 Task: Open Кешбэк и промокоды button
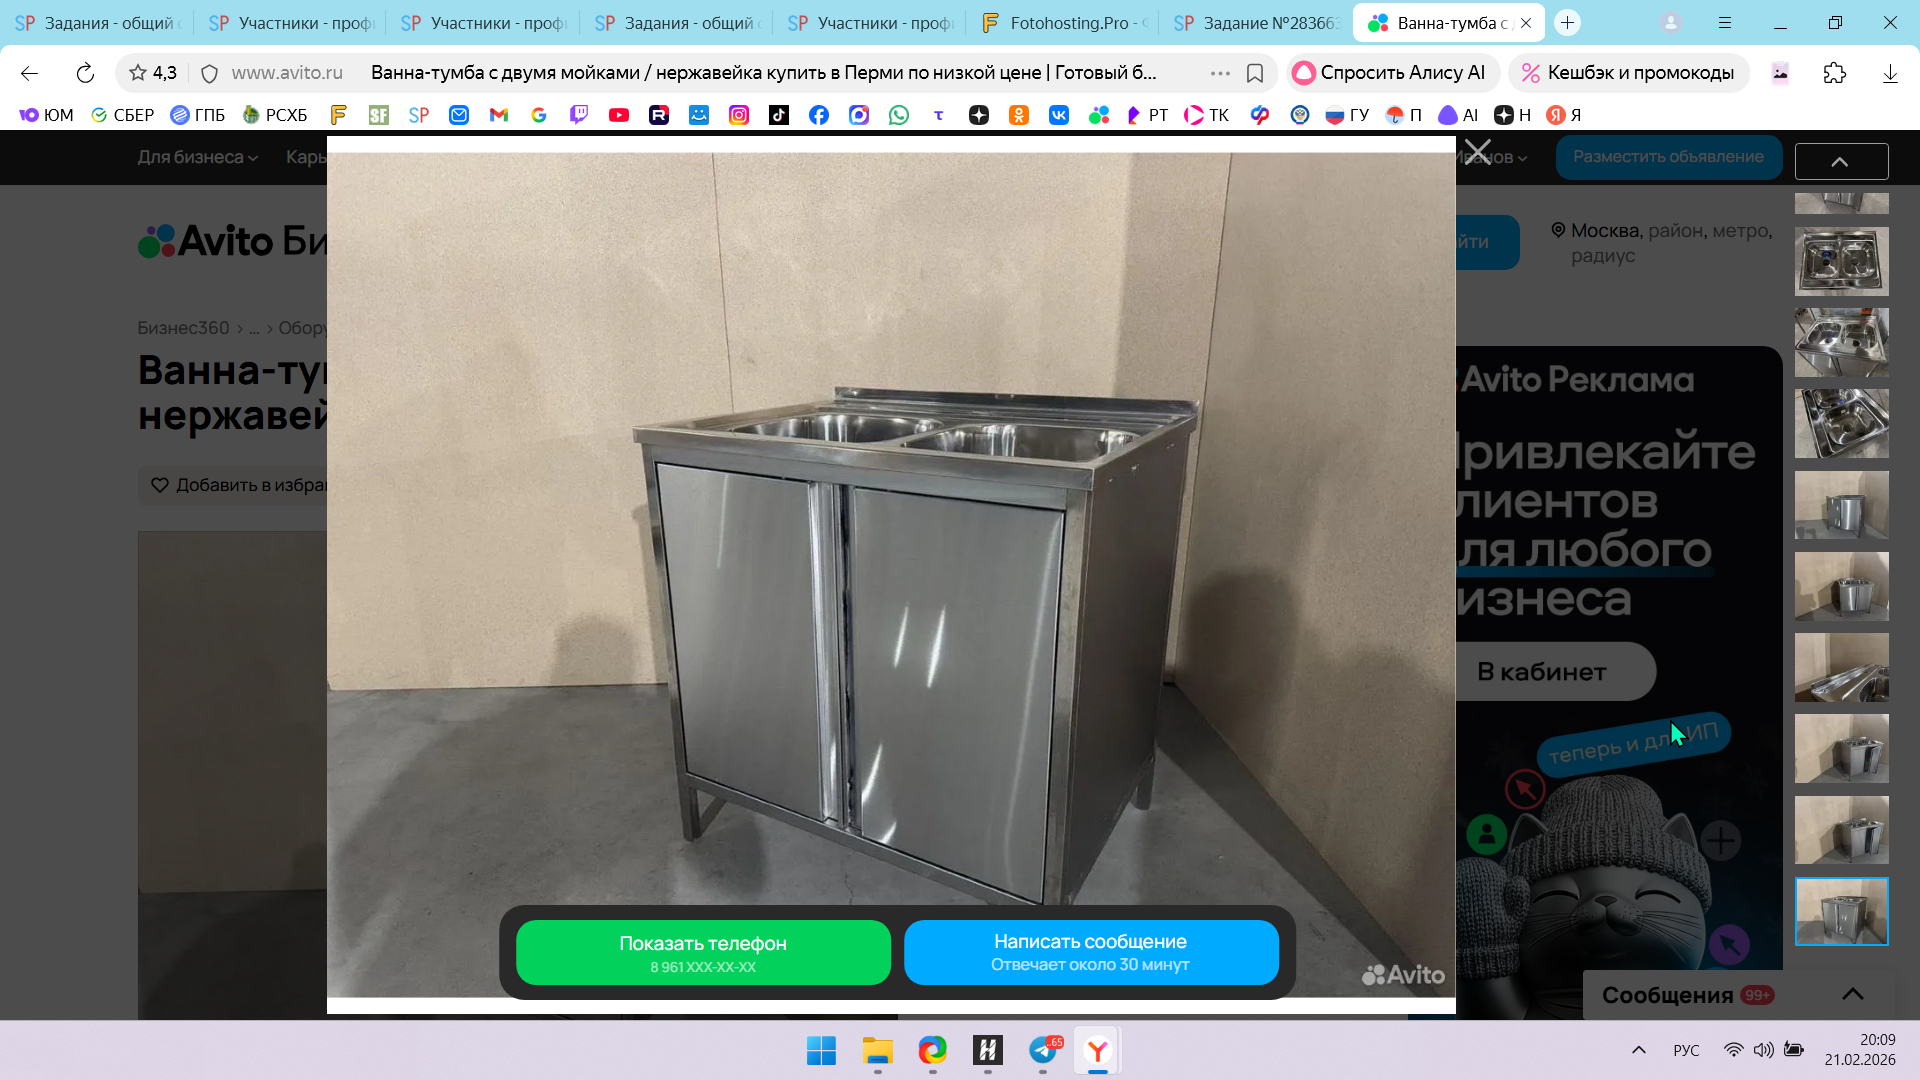click(1627, 73)
